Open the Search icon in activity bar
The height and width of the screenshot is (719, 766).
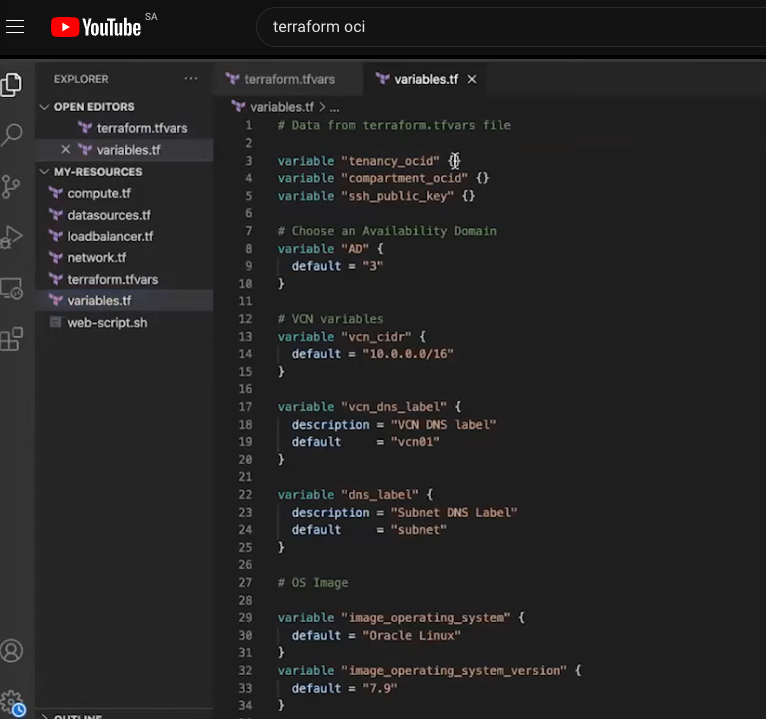click(12, 134)
